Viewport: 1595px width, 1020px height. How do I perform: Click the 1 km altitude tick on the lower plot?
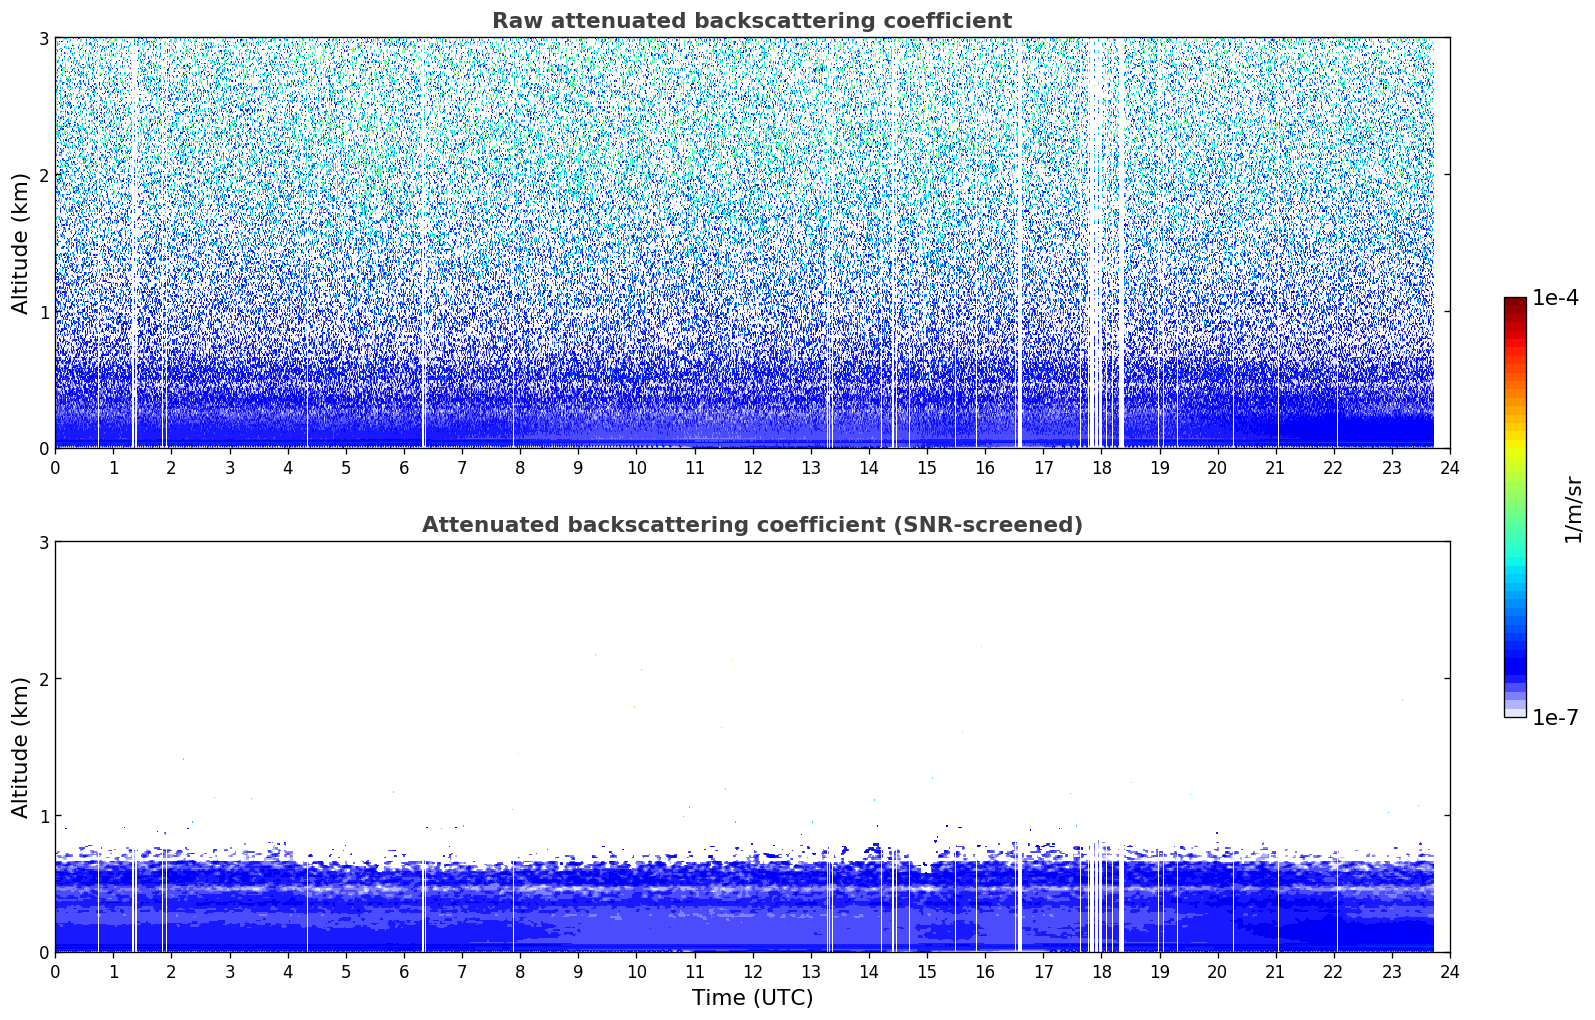tap(43, 816)
